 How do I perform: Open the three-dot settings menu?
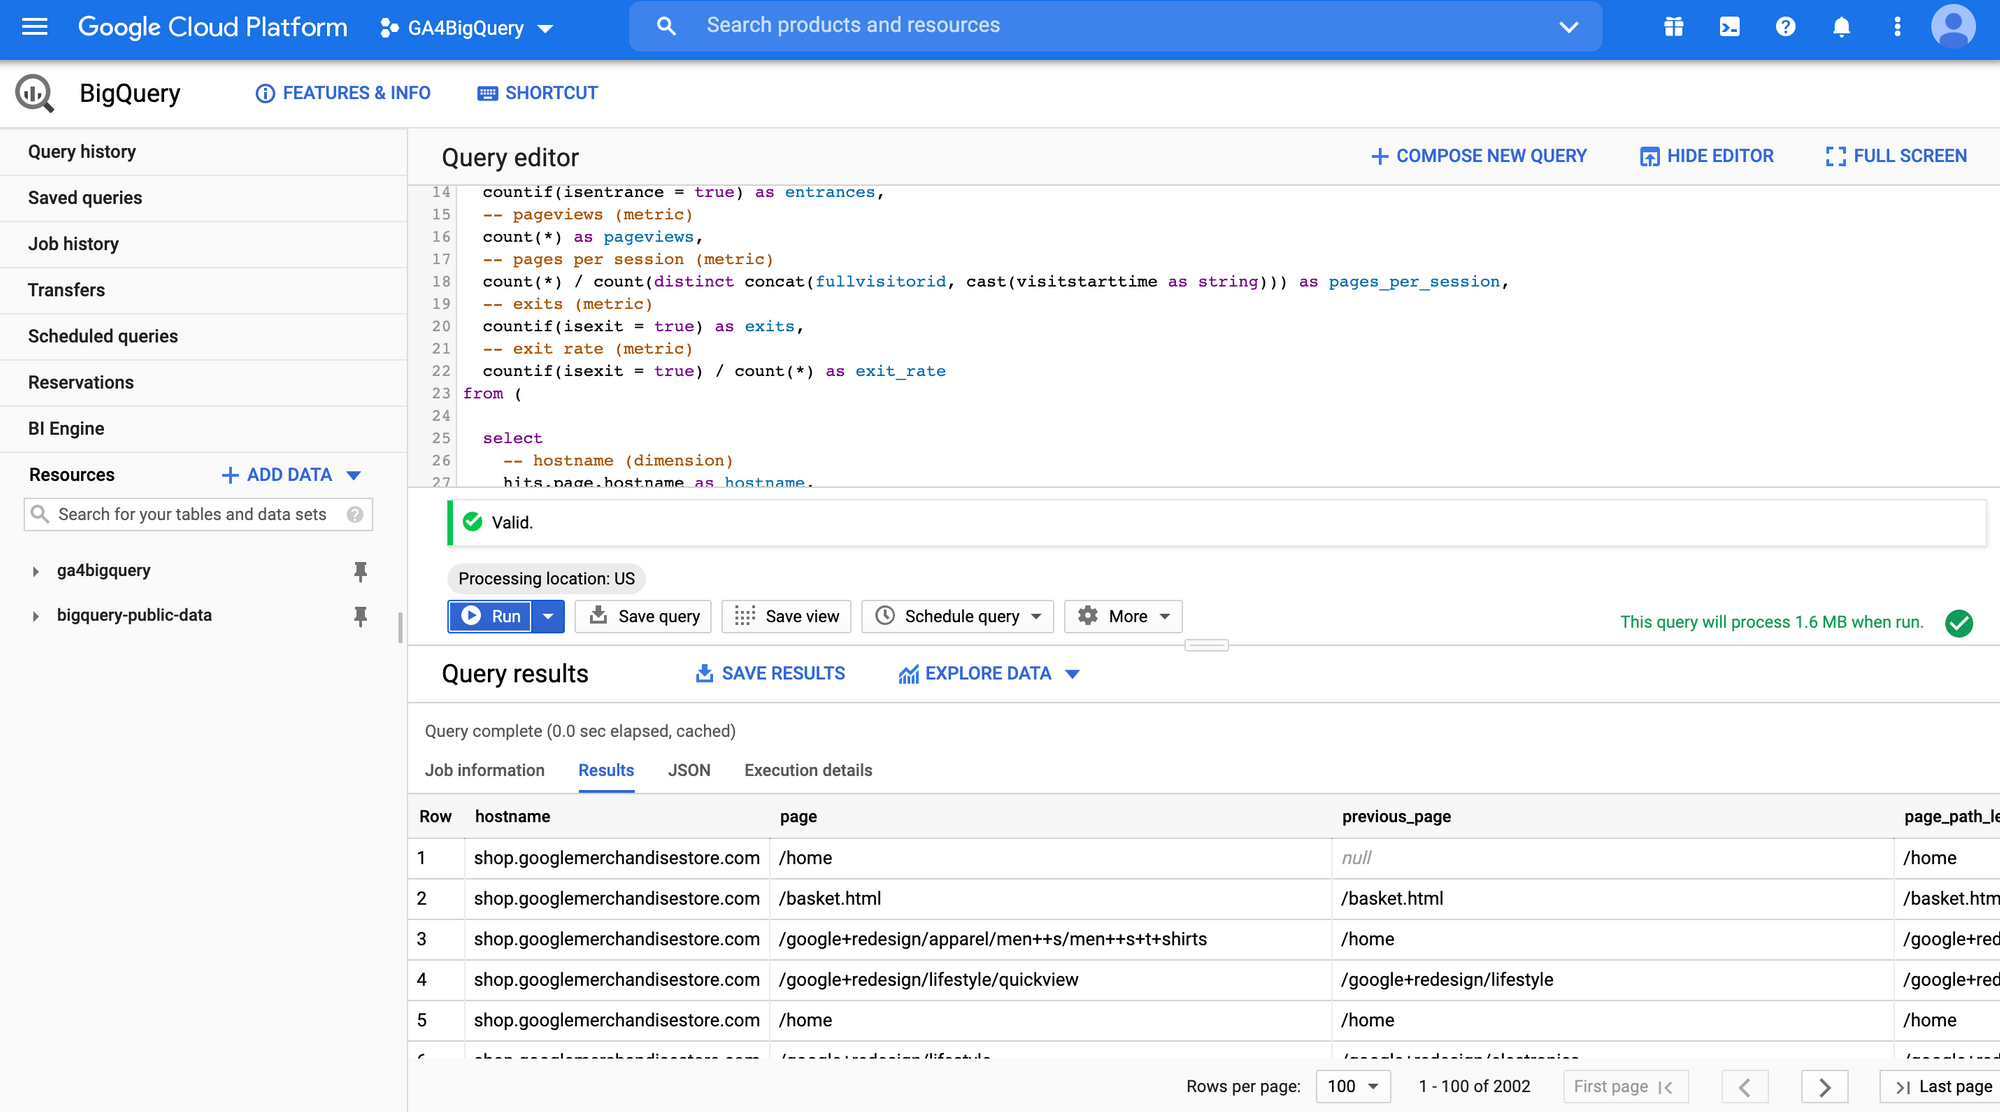(1898, 27)
